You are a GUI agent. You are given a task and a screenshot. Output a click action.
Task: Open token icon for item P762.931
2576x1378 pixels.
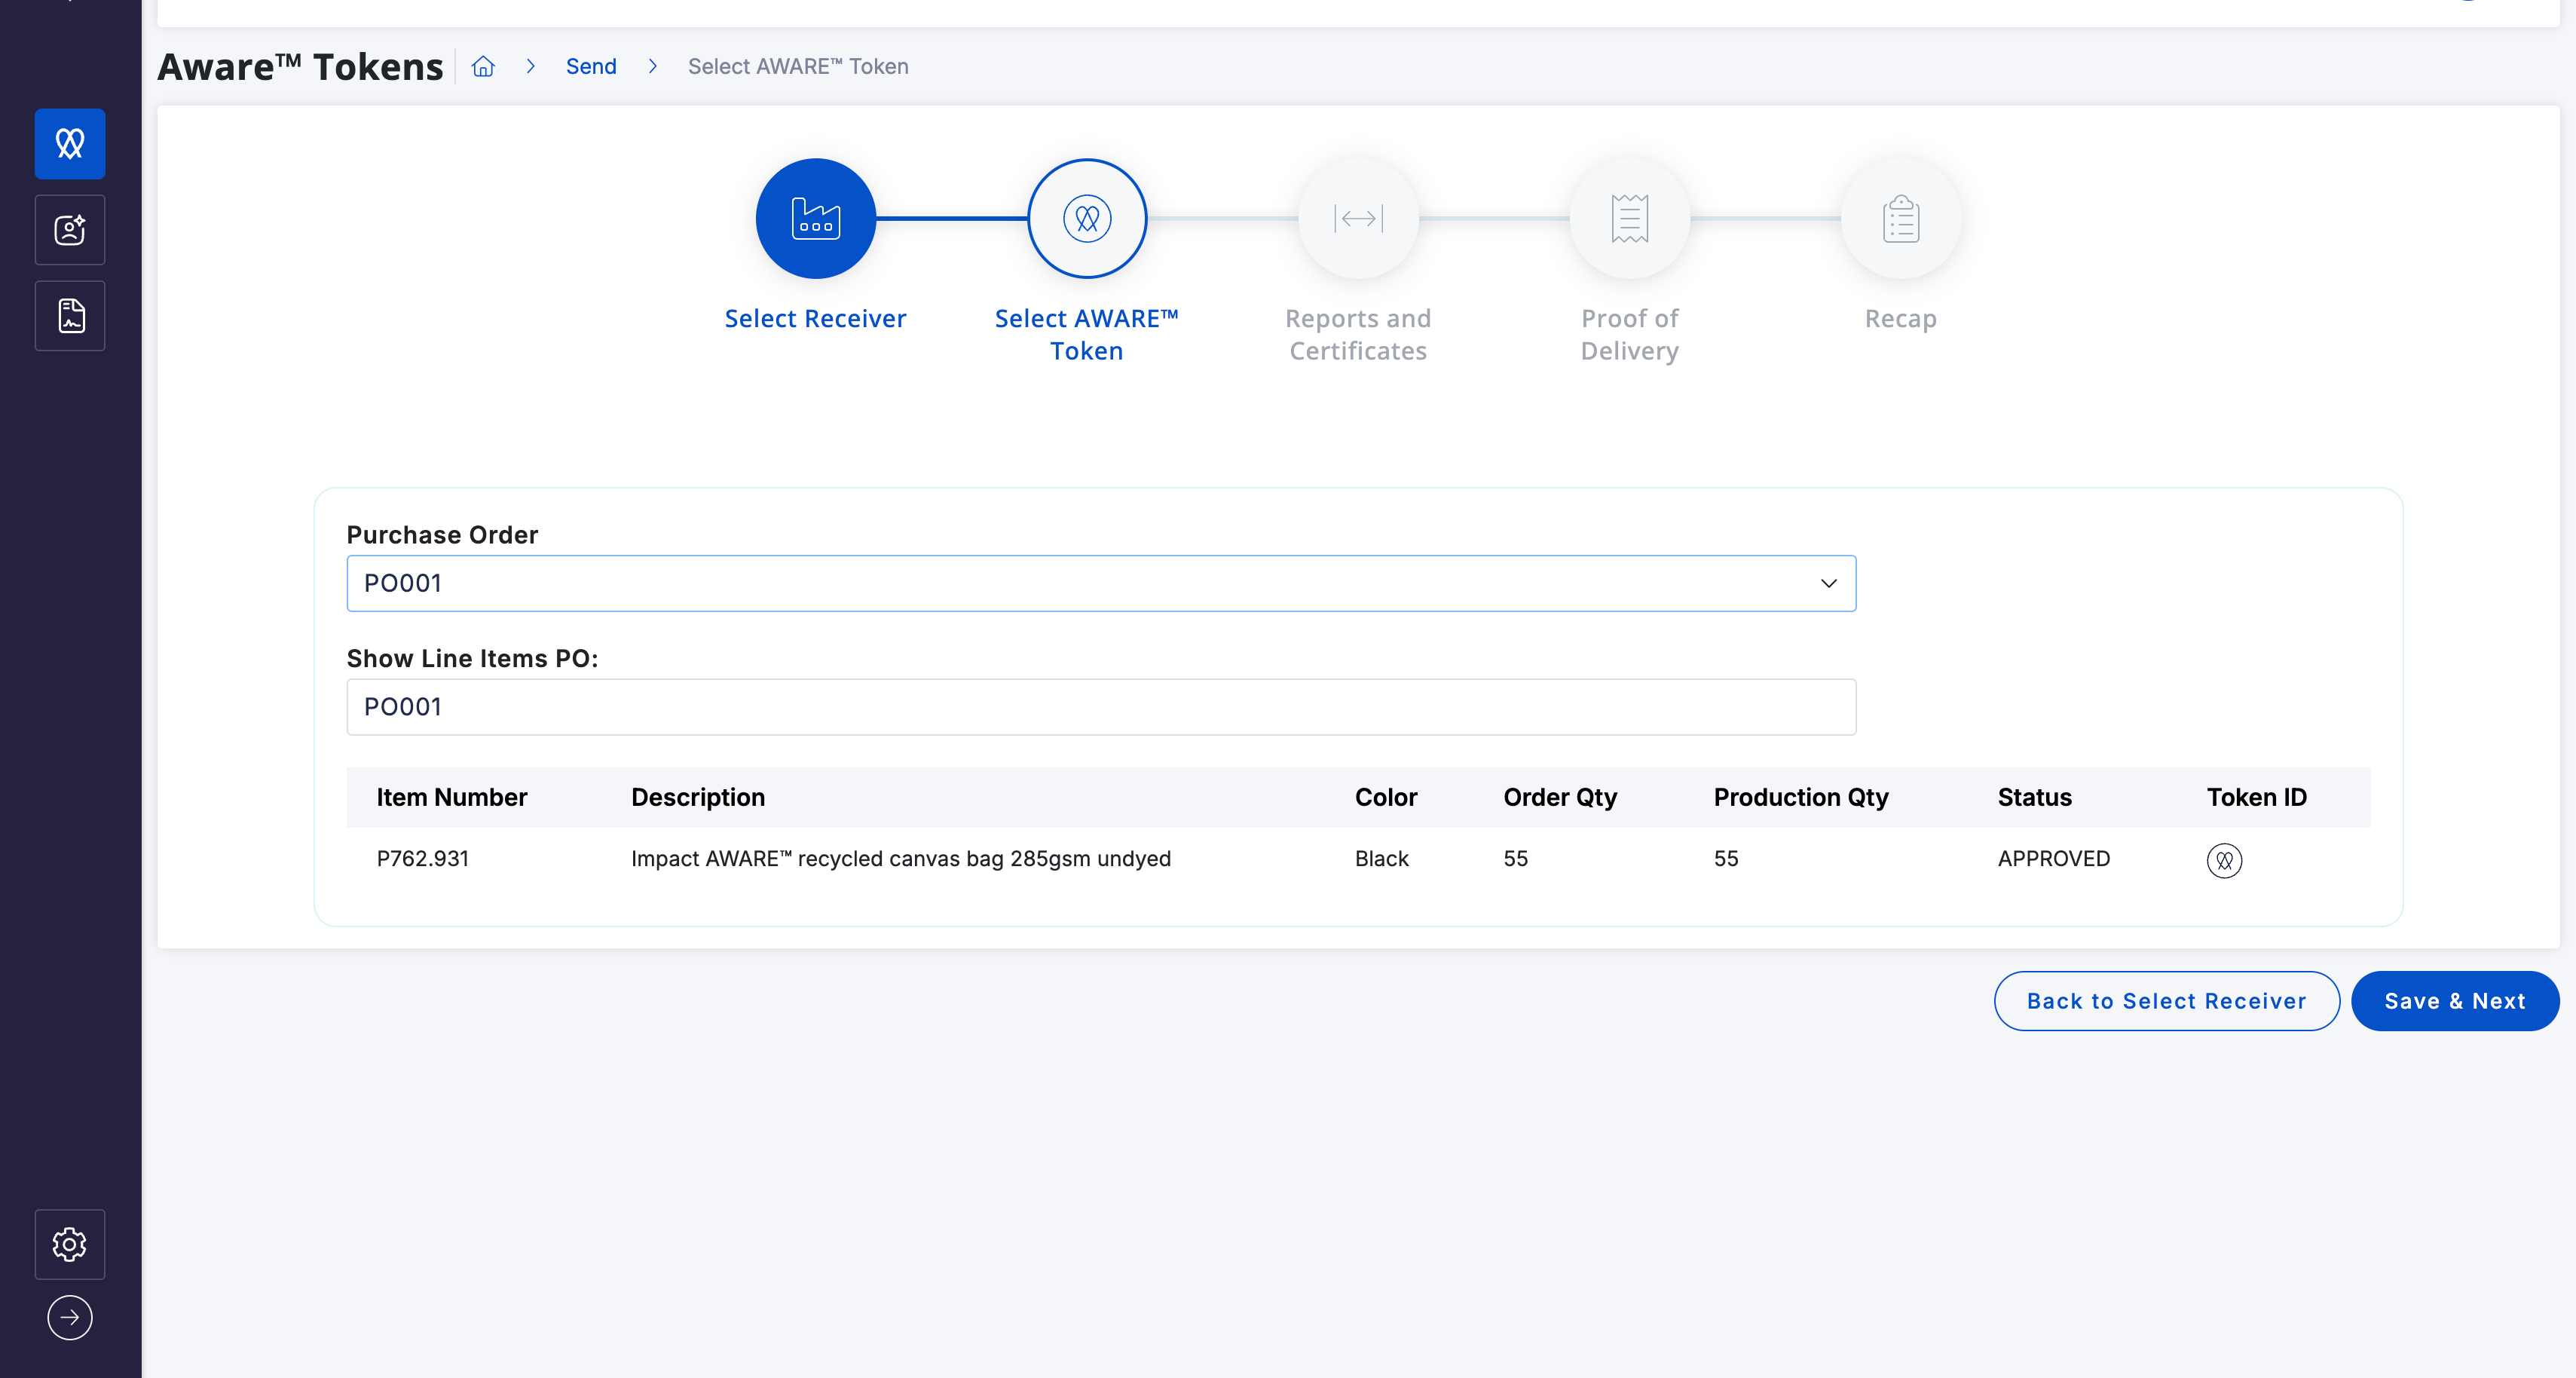coord(2224,860)
